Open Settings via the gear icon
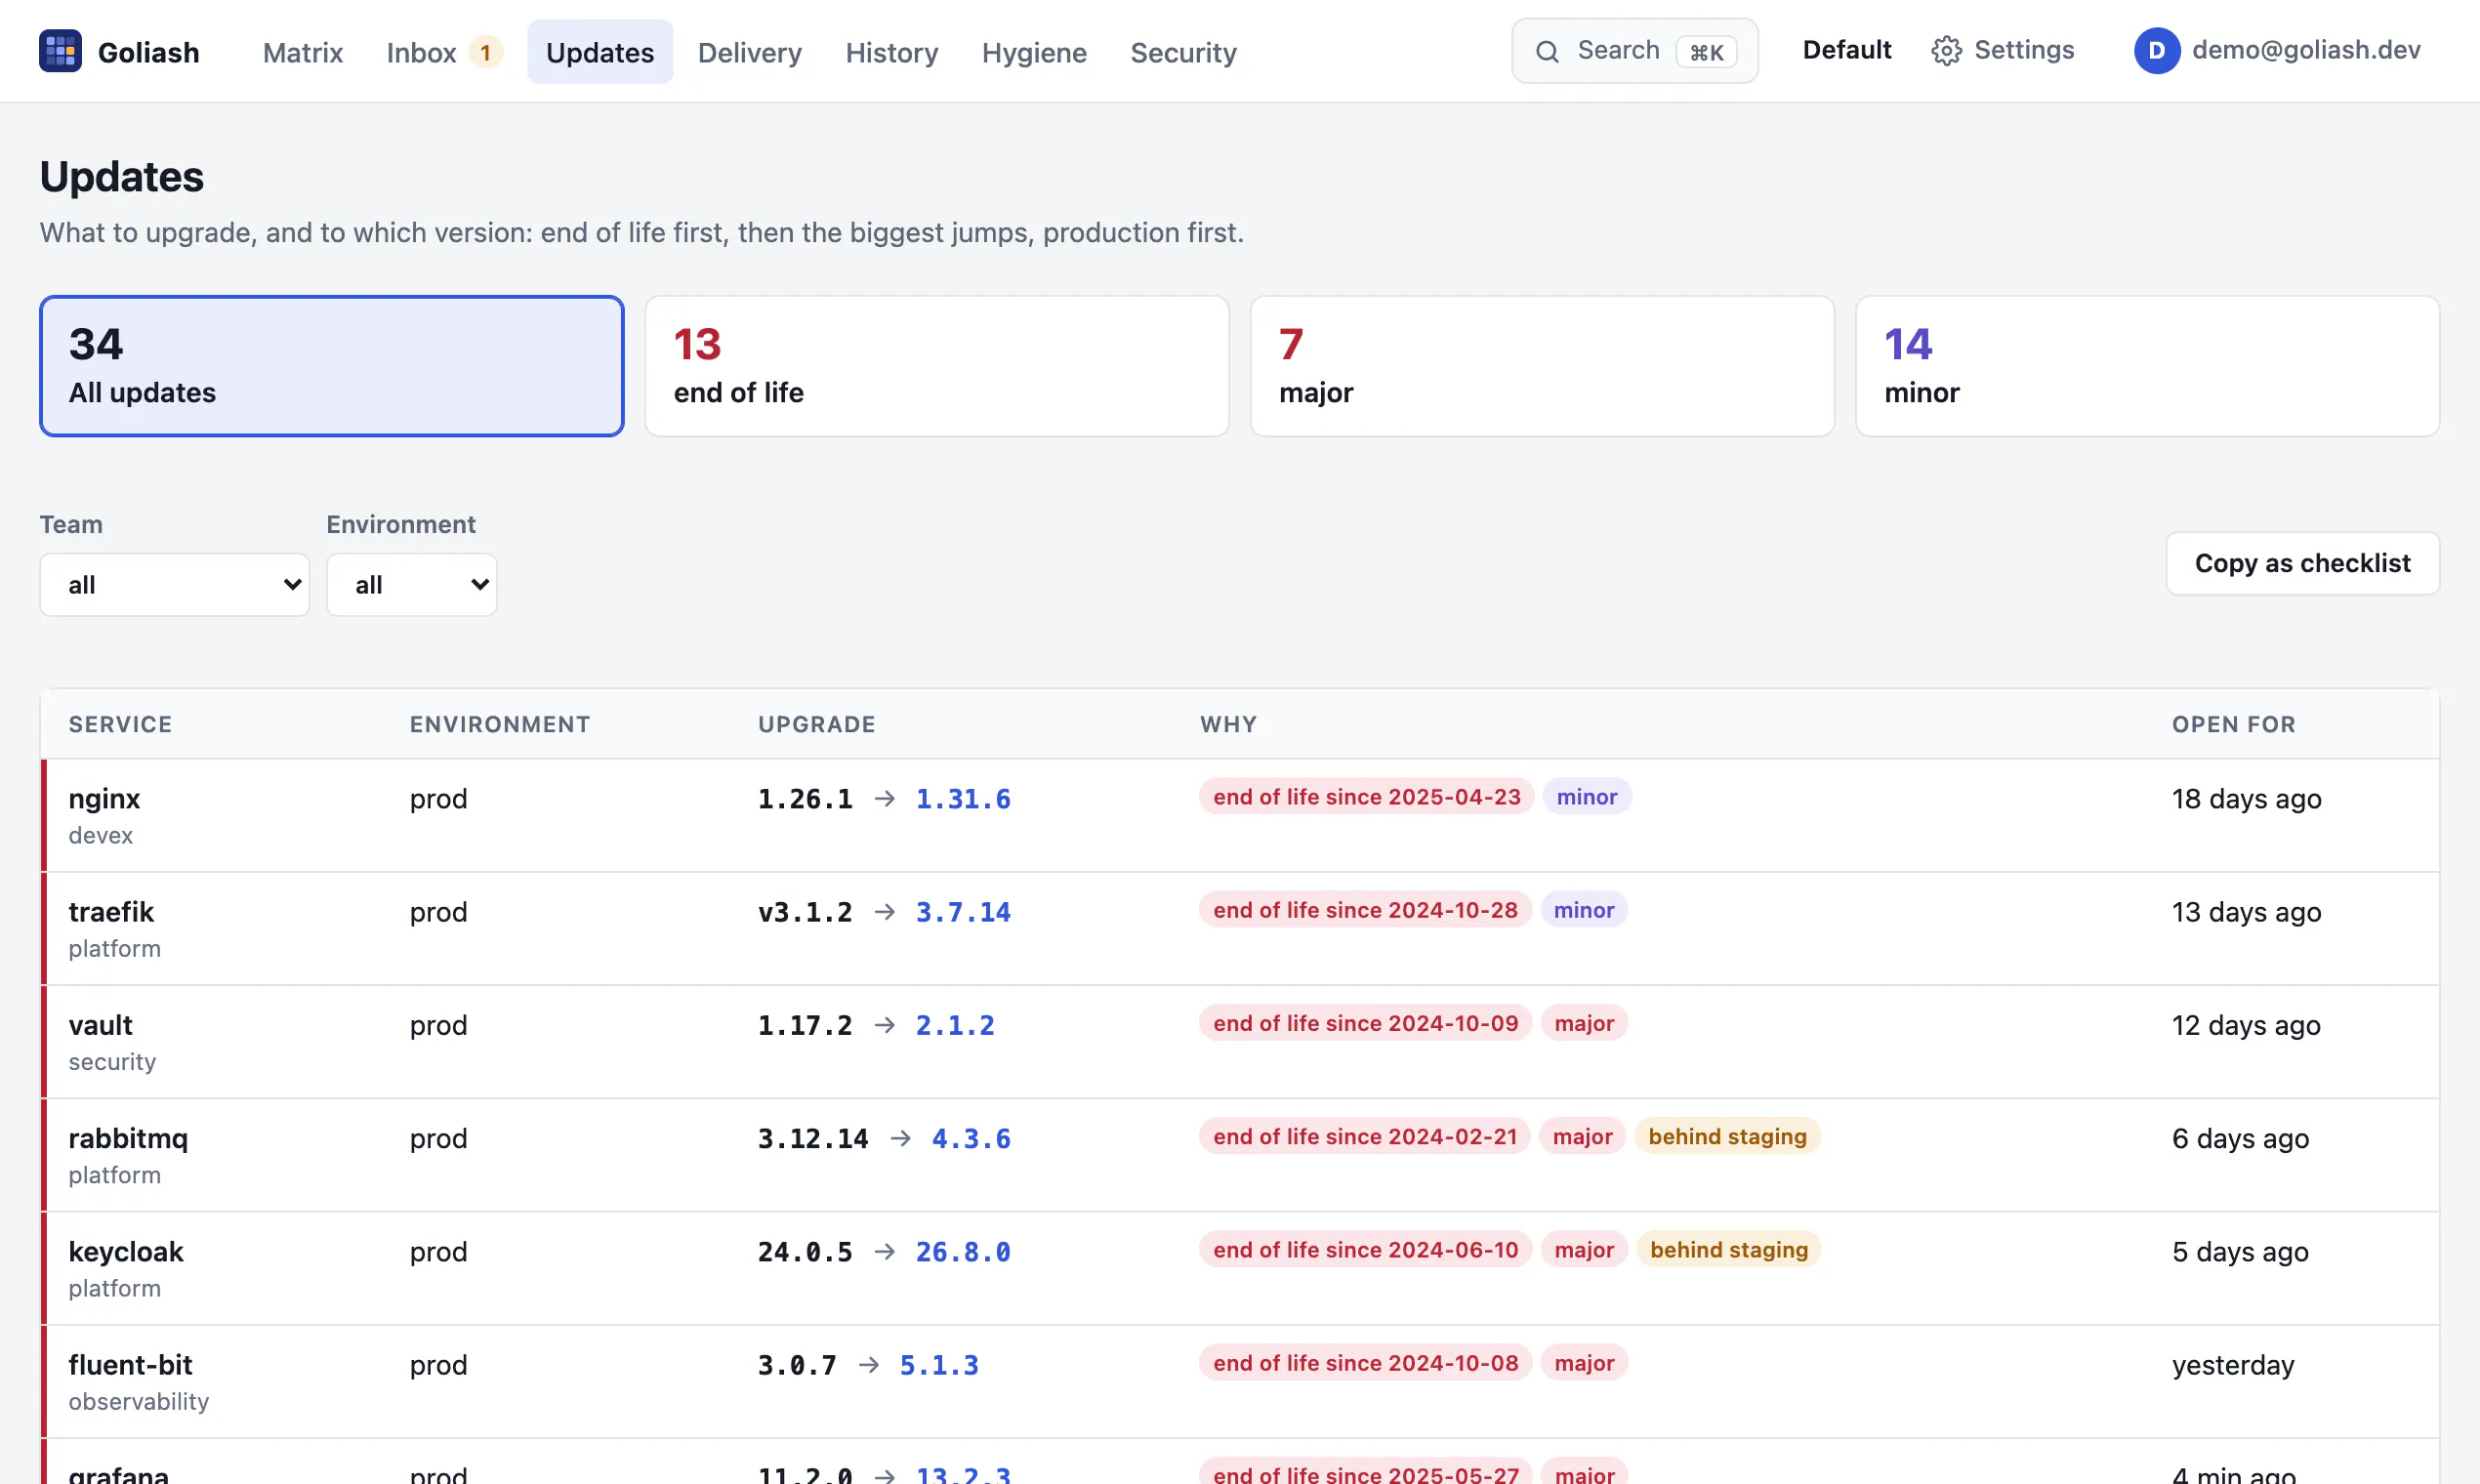 [1946, 51]
